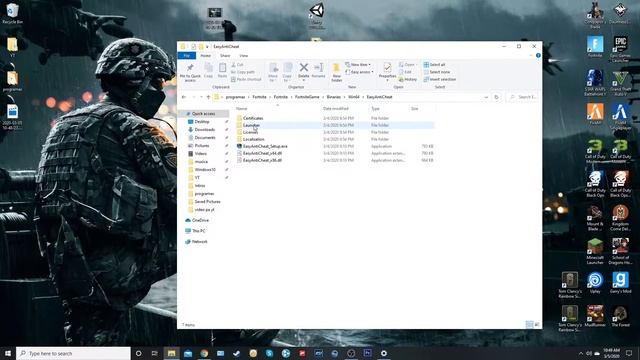Screen dimensions: 640x360
Task: Select the Localization folder
Action: (253, 139)
